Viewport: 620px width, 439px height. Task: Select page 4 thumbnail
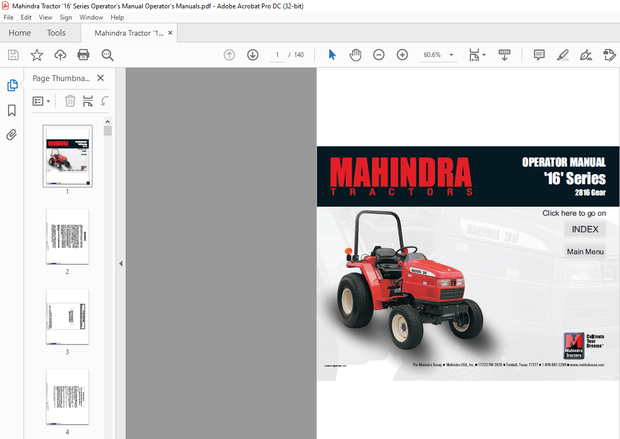(68, 397)
